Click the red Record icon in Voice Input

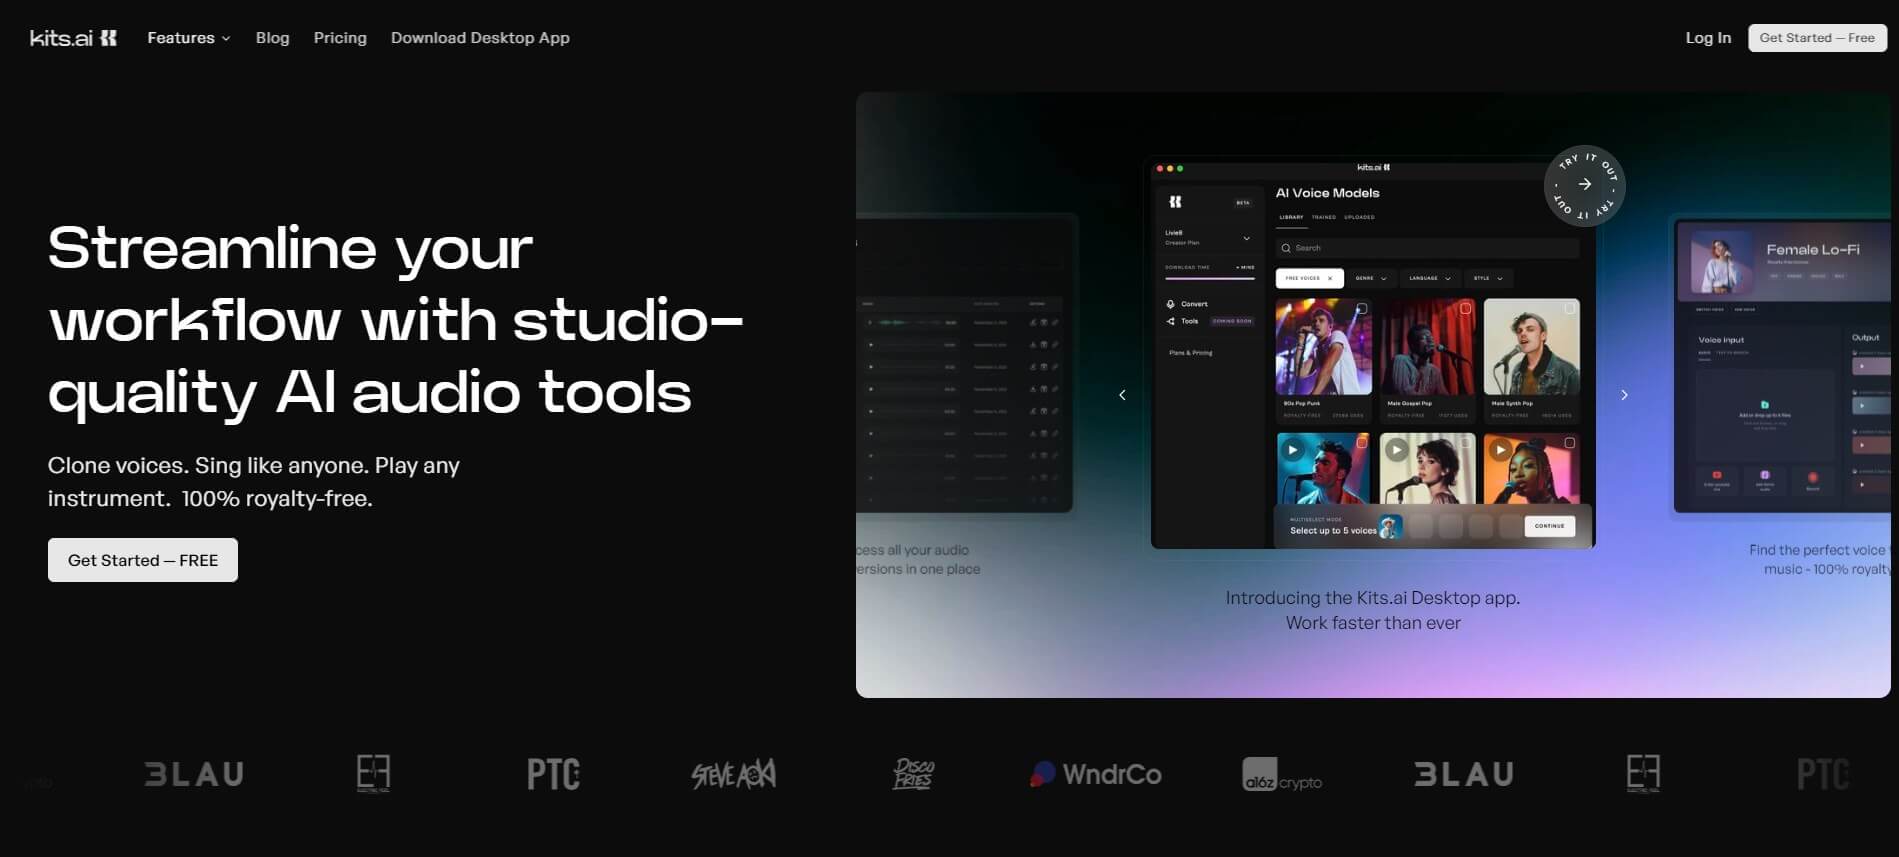1812,477
